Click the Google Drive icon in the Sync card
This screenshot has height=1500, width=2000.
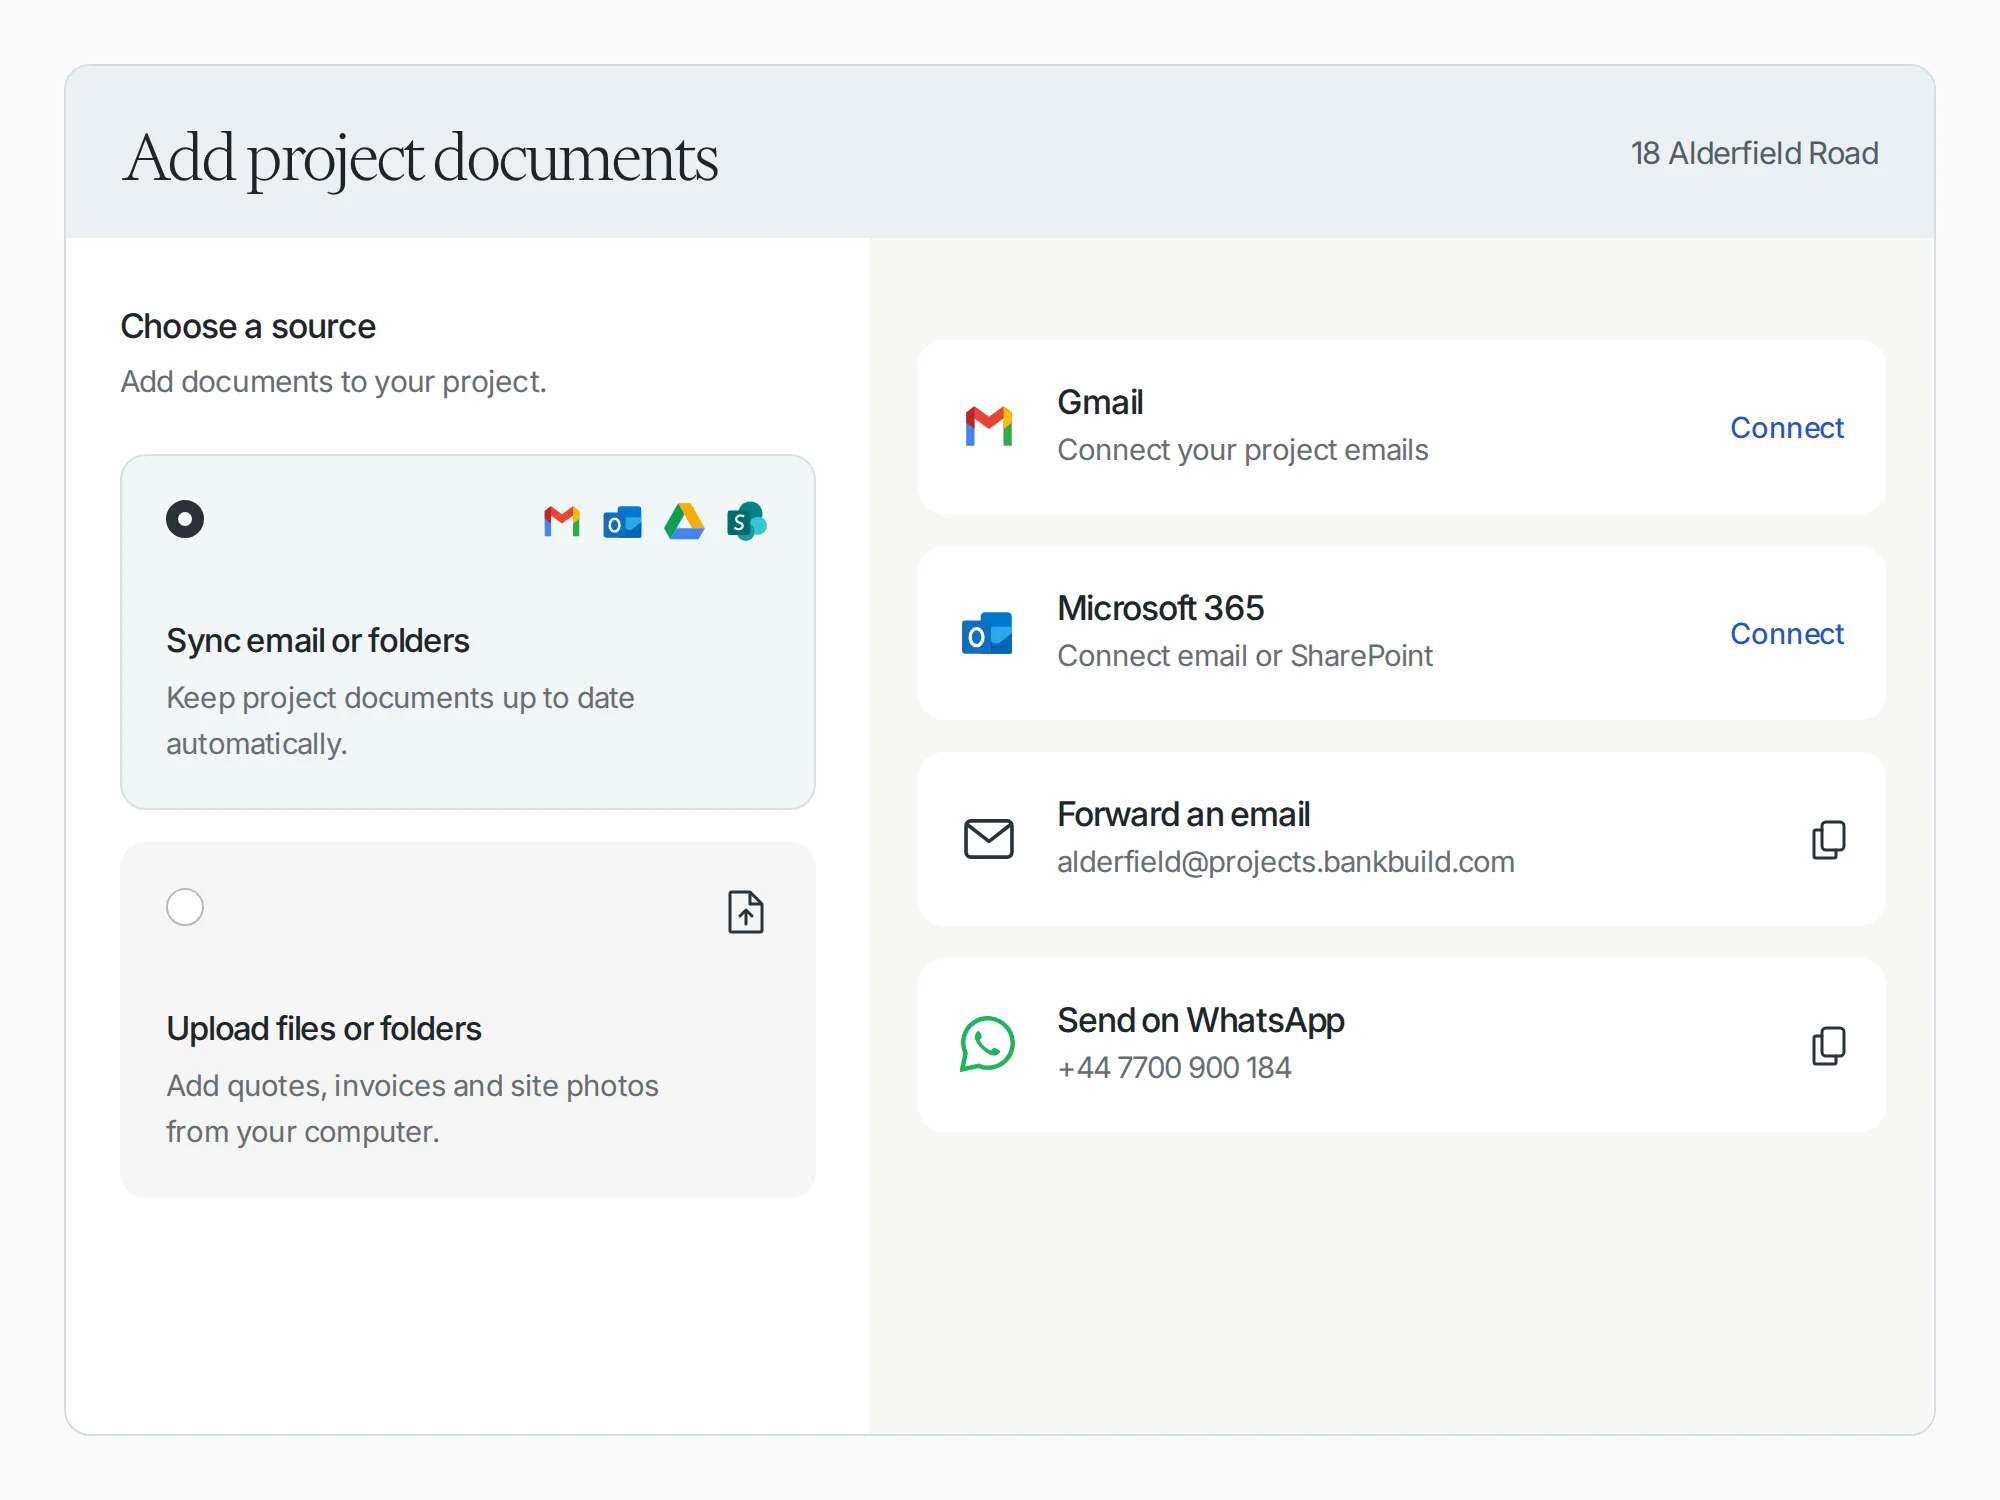pos(684,521)
